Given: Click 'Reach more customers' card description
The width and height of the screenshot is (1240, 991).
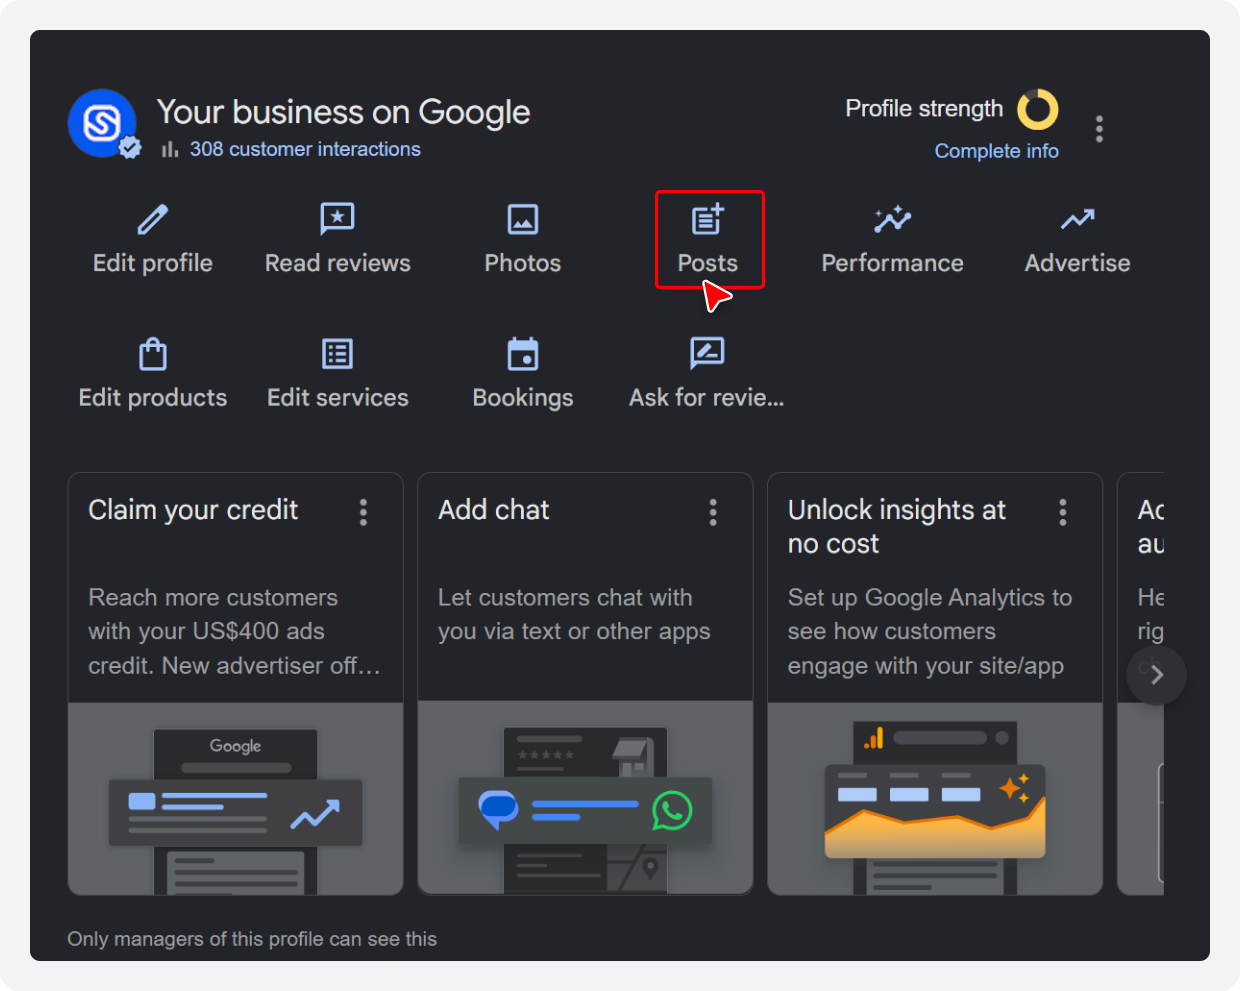Looking at the screenshot, I should [x=234, y=631].
